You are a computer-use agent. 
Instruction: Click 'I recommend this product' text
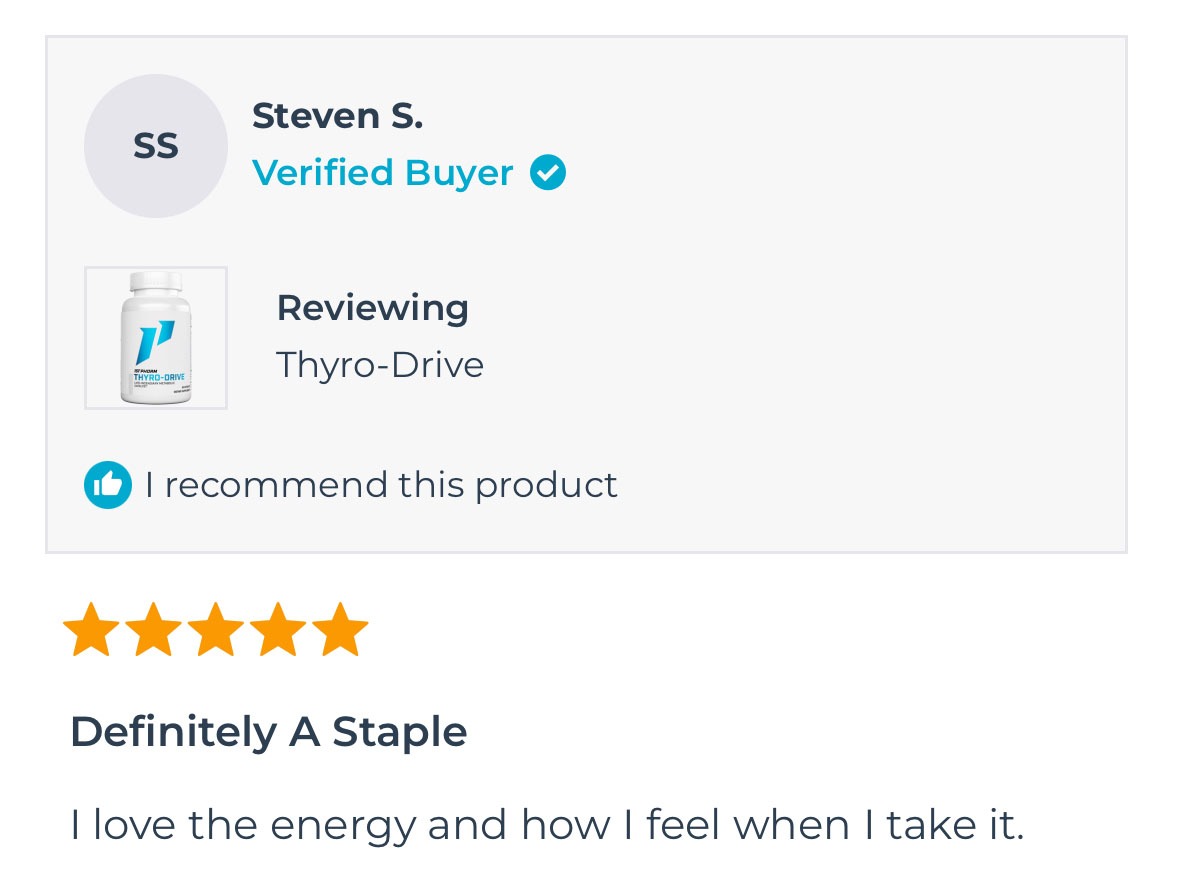coord(381,485)
